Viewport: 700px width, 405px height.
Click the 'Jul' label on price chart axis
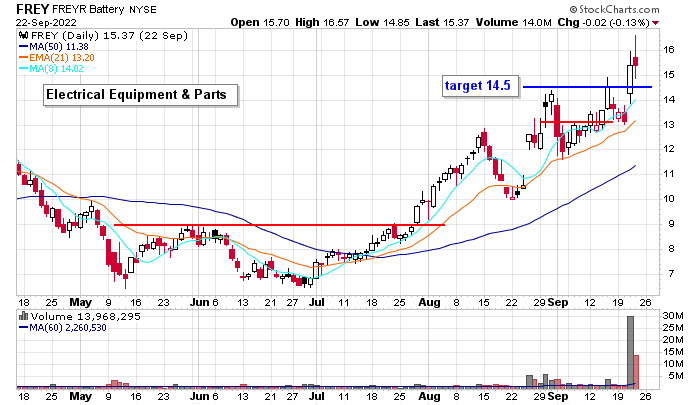(317, 302)
